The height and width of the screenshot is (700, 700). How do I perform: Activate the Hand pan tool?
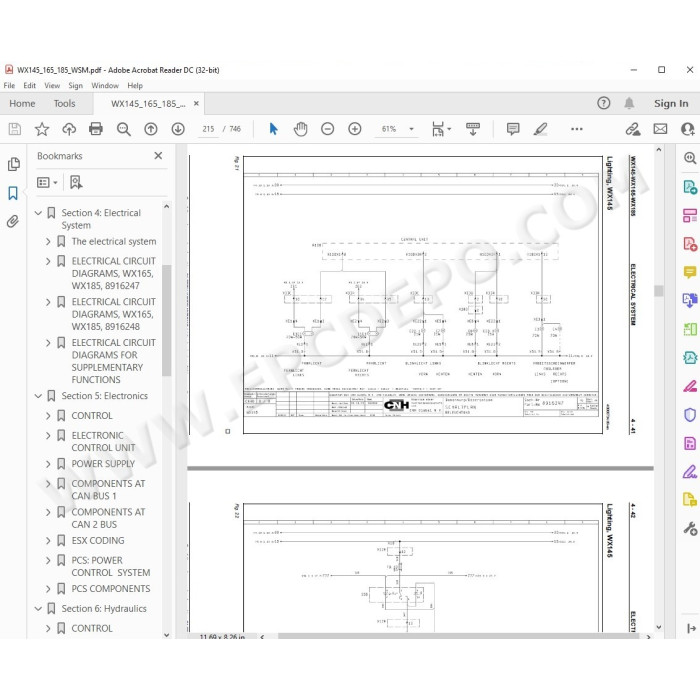pyautogui.click(x=300, y=129)
